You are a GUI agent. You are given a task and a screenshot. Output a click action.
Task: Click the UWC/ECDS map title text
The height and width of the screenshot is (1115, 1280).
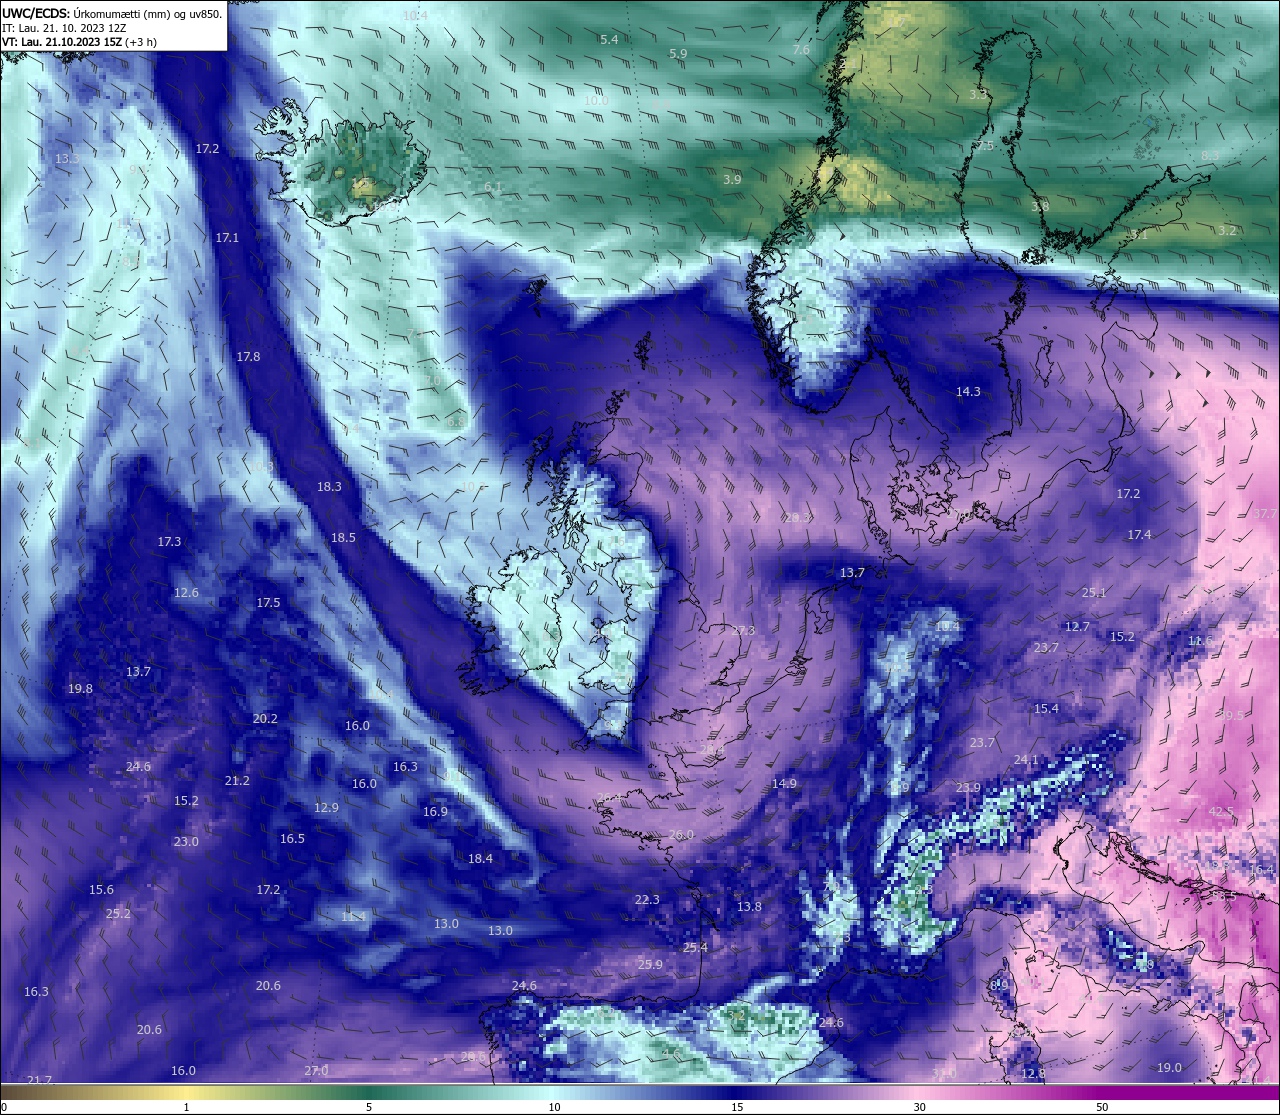(111, 14)
